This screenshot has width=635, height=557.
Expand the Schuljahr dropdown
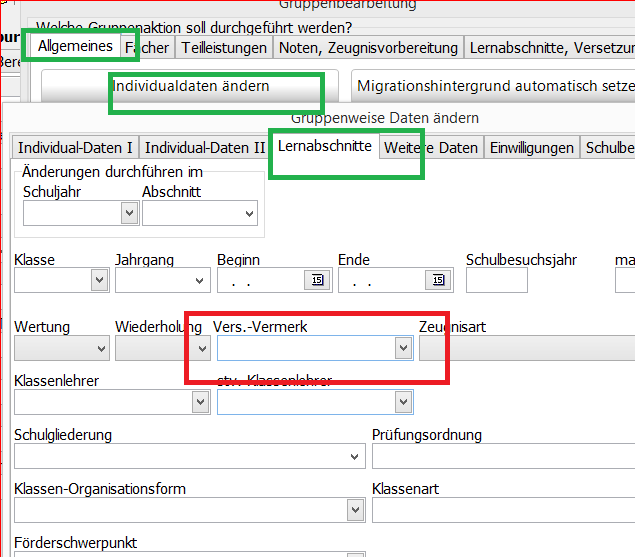pyautogui.click(x=128, y=212)
